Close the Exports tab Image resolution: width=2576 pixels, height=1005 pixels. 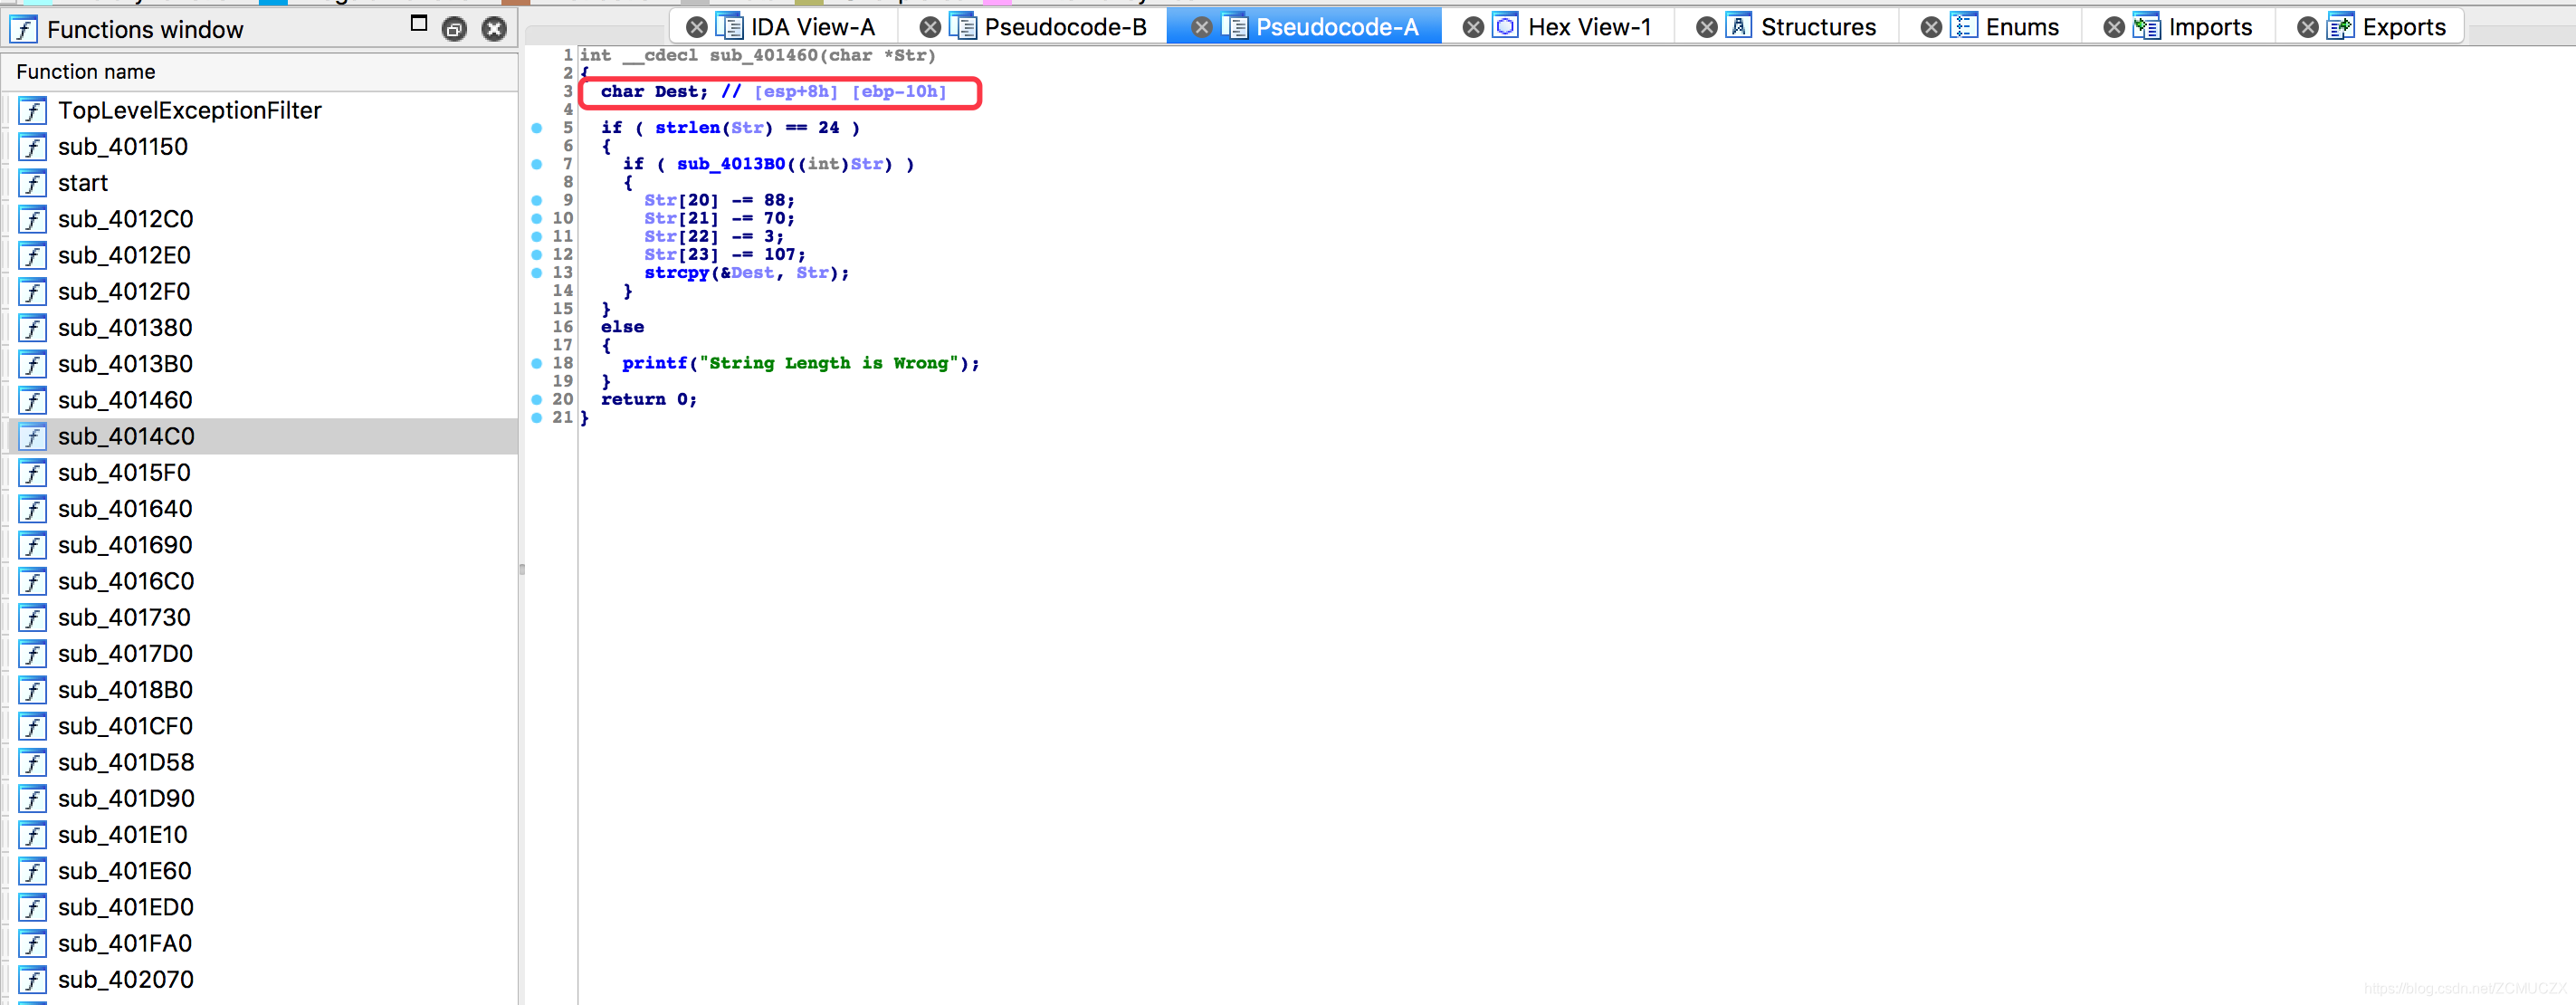click(2308, 27)
